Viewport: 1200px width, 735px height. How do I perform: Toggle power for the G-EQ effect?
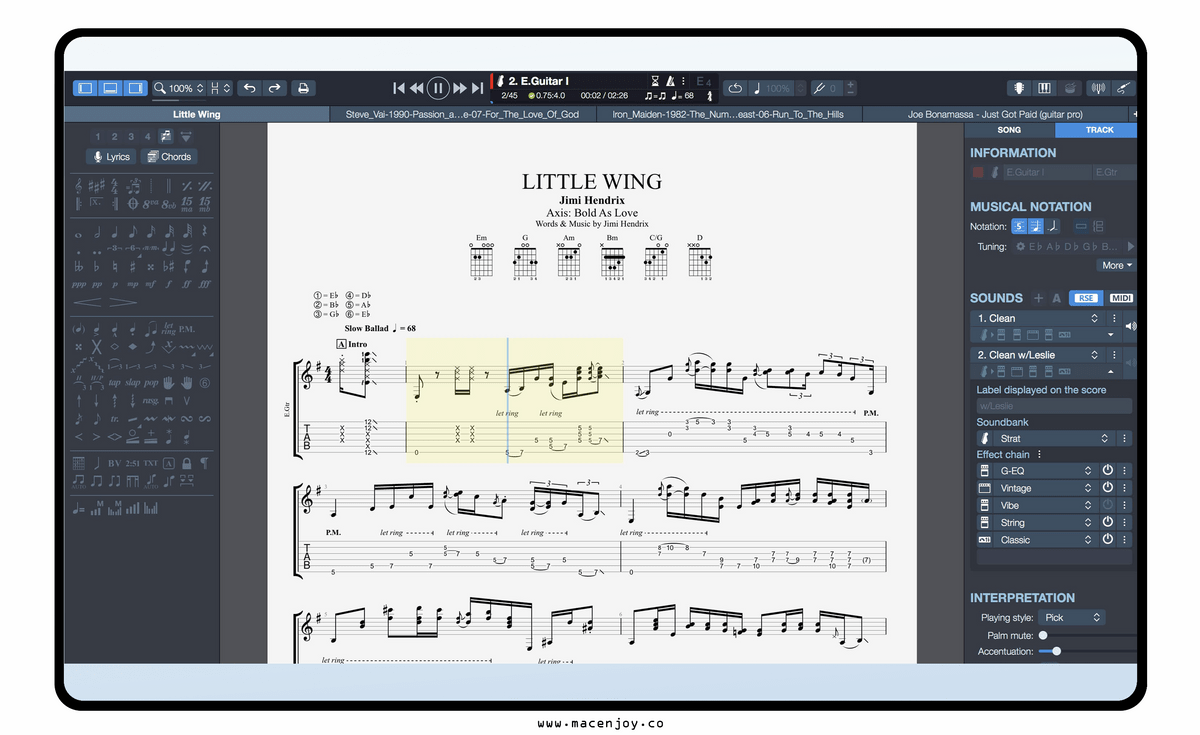tap(1108, 470)
